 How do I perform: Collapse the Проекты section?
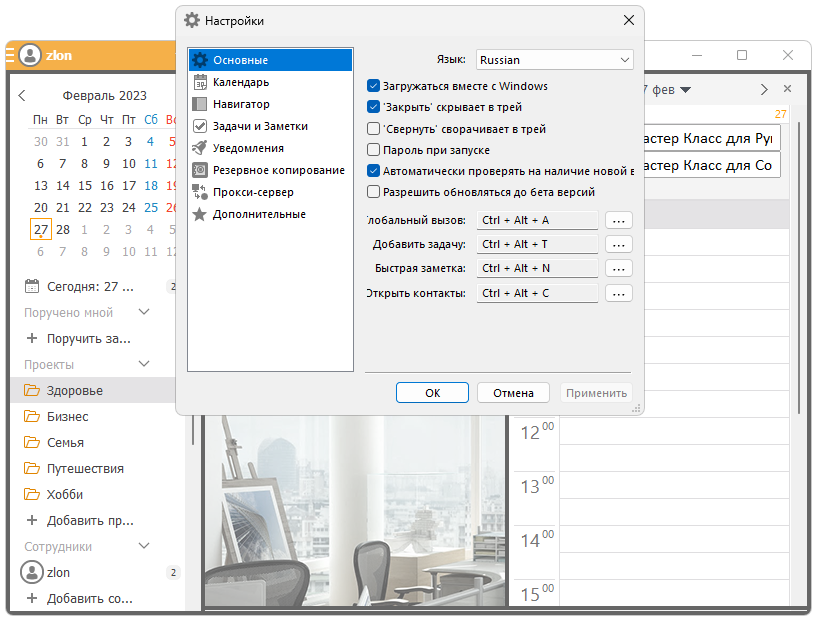(x=144, y=365)
